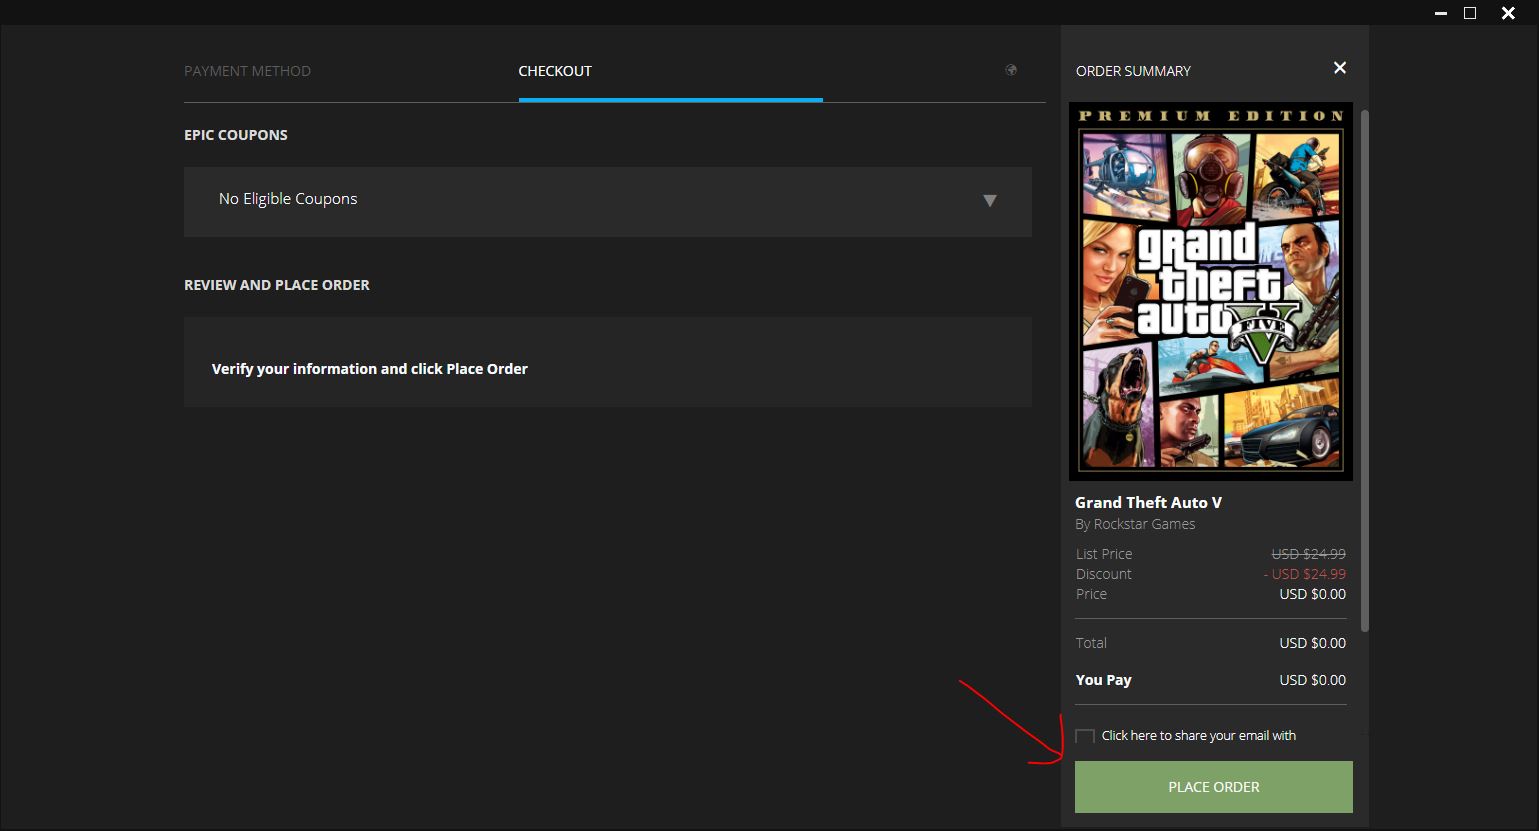Click the red discount amount
This screenshot has width=1539, height=831.
[1304, 574]
